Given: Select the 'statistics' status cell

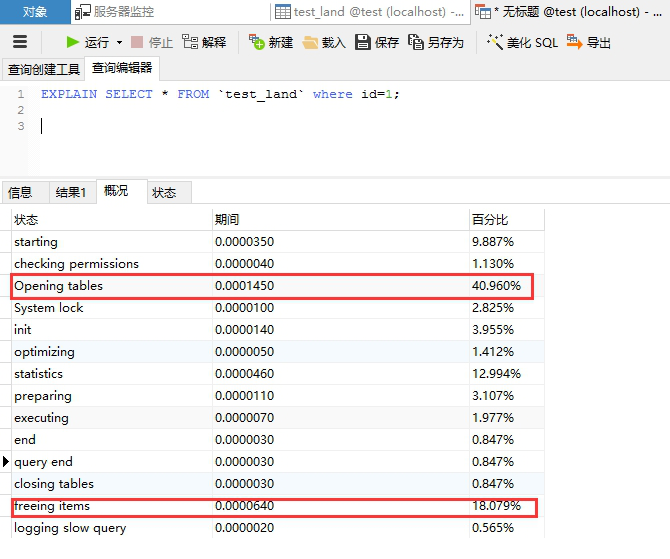Looking at the screenshot, I should (x=112, y=374).
